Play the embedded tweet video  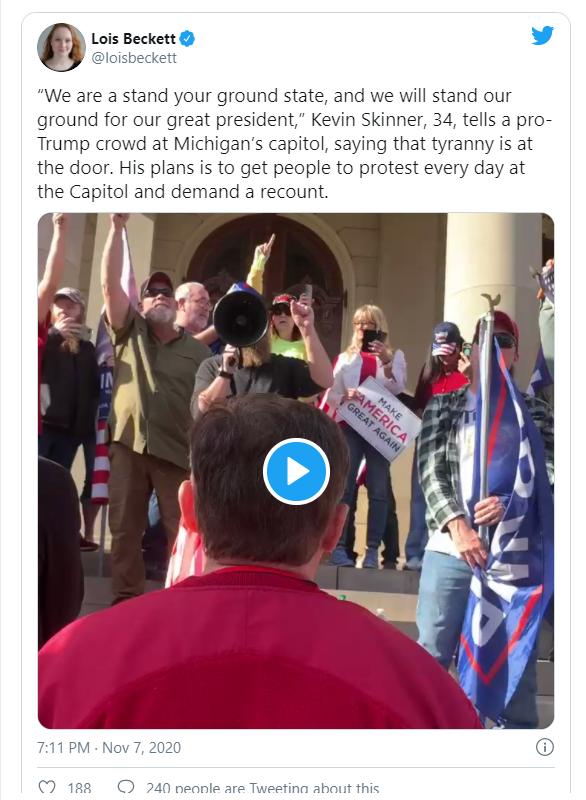[296, 471]
